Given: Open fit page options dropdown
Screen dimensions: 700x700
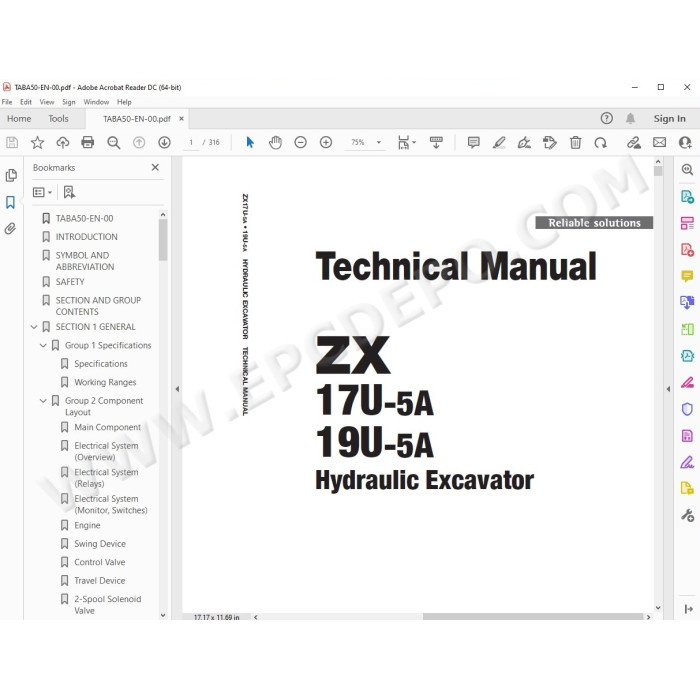Looking at the screenshot, I should (406, 142).
